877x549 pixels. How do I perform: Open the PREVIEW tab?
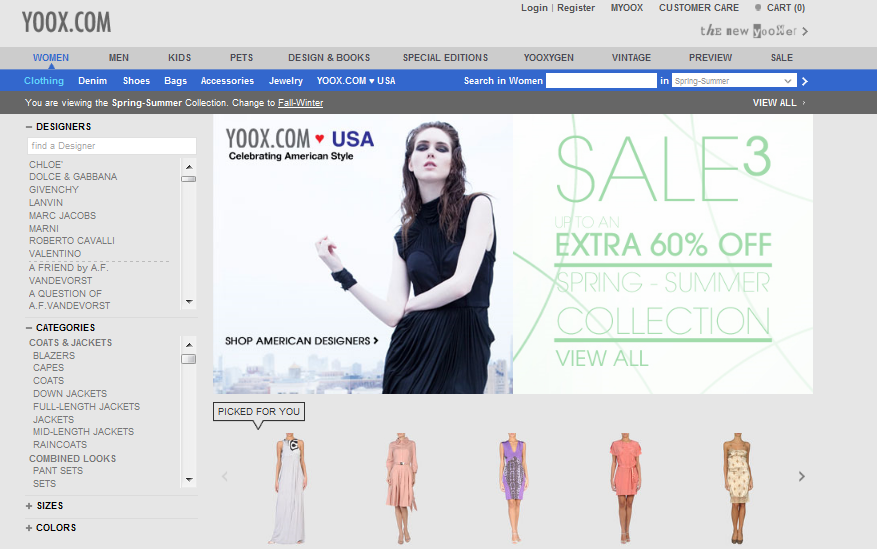(710, 58)
